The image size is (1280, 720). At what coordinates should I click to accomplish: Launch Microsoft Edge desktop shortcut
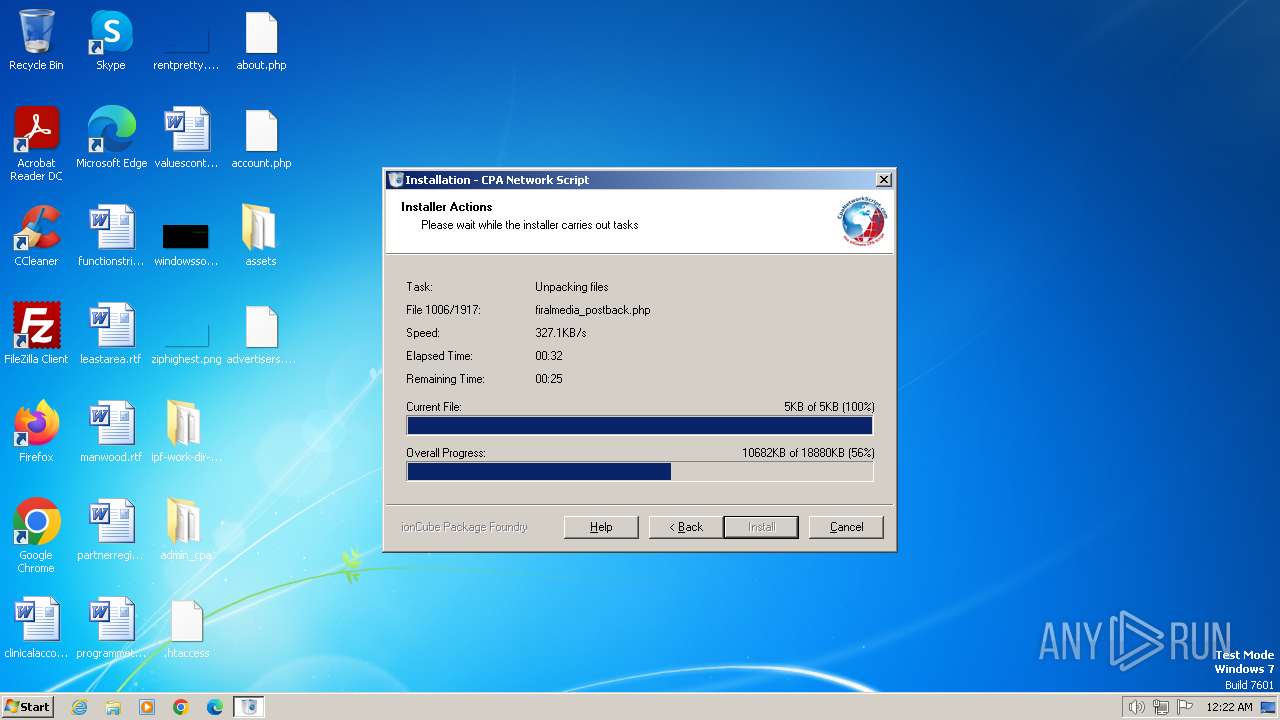coord(111,138)
